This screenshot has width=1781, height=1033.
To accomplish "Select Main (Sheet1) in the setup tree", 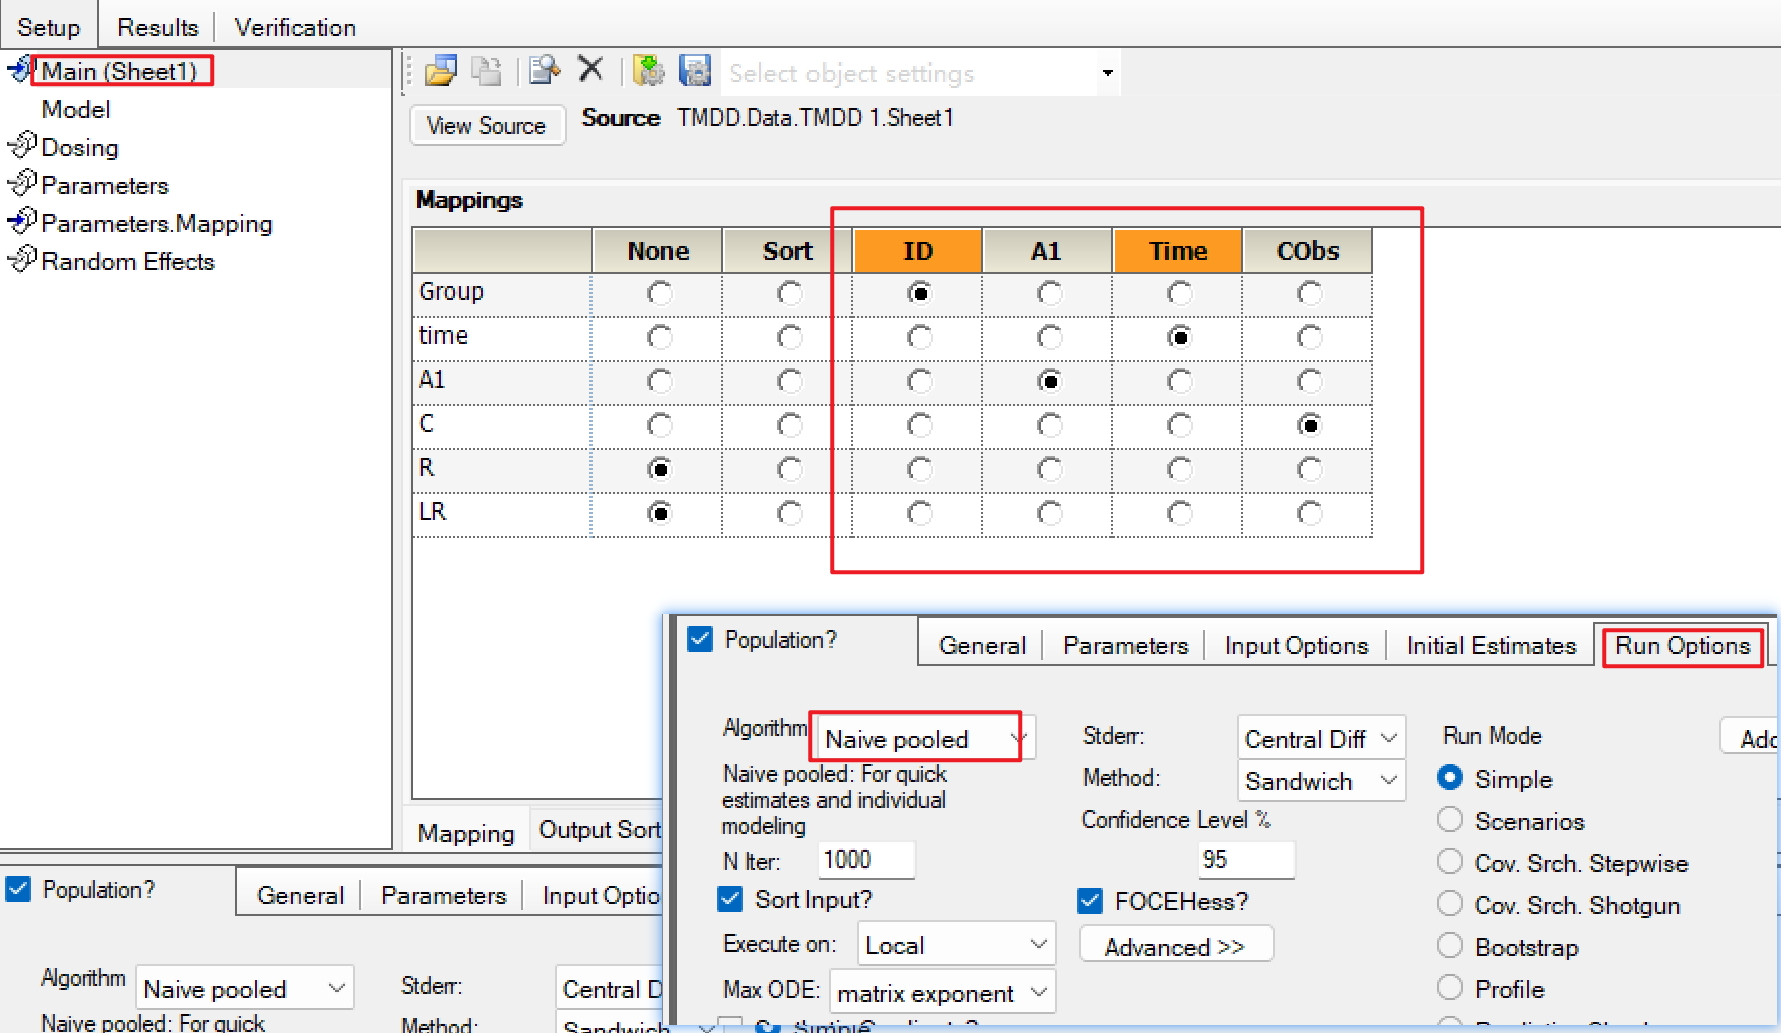I will click(x=119, y=71).
